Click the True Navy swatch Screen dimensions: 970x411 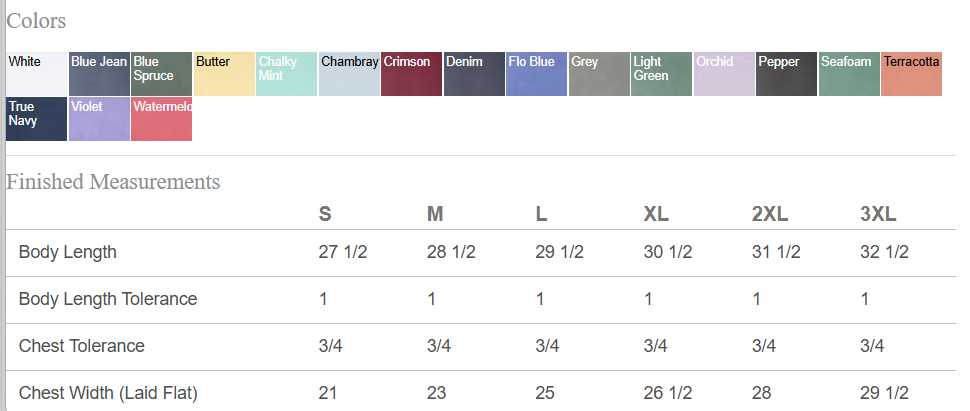[36, 119]
